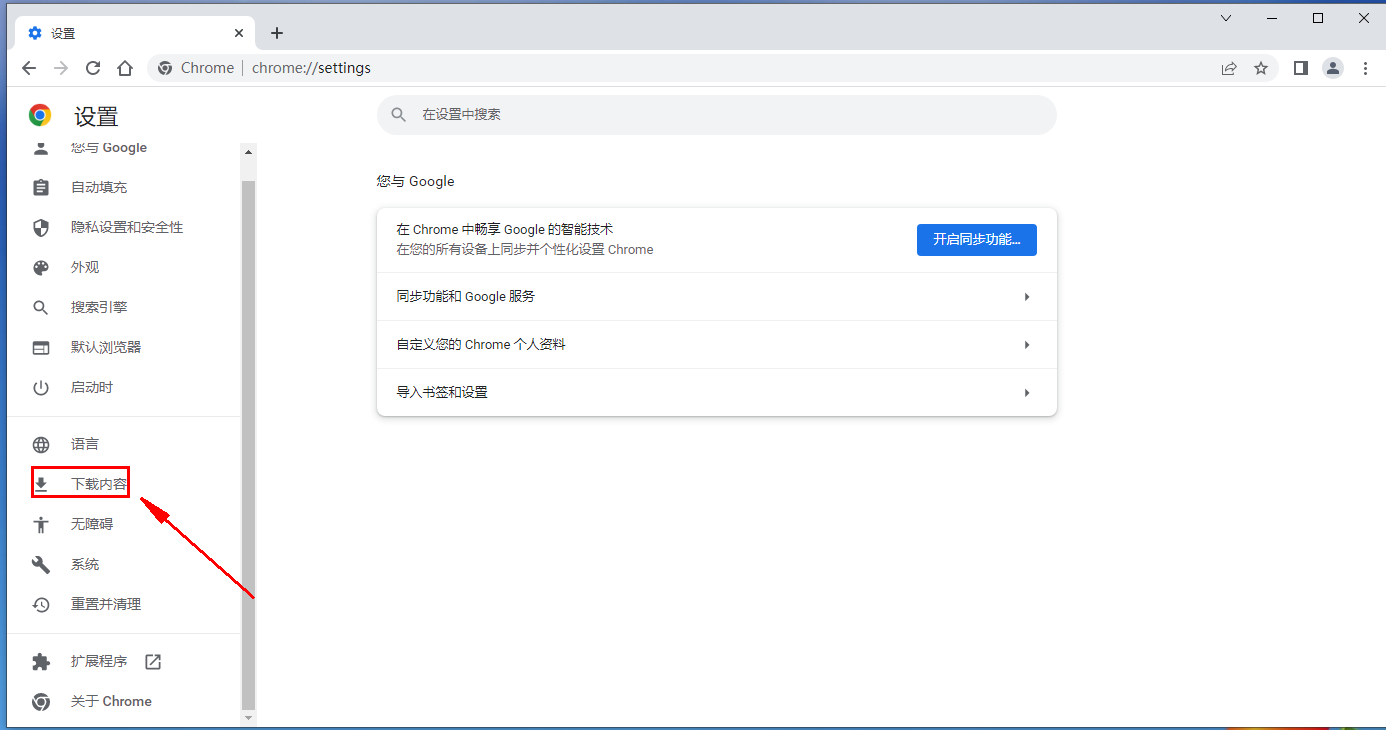
Task: Open the profile avatar menu
Action: point(1333,68)
